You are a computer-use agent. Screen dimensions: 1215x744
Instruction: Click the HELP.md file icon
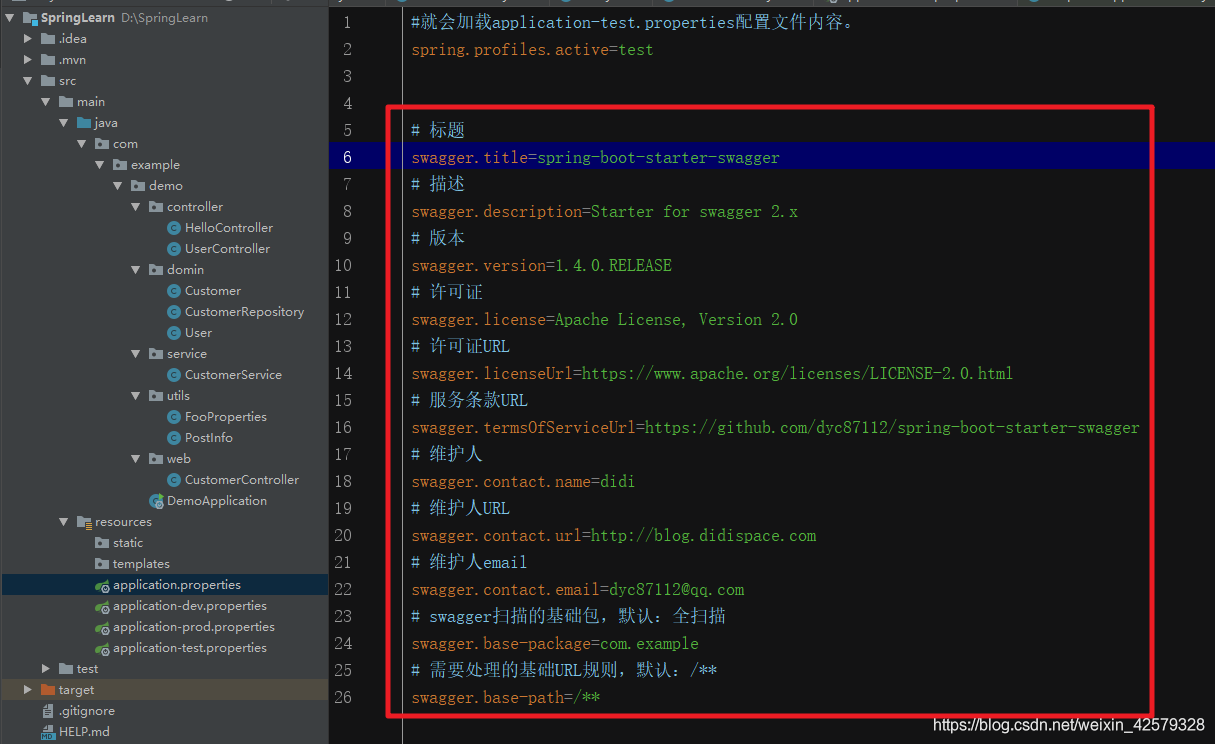point(48,732)
